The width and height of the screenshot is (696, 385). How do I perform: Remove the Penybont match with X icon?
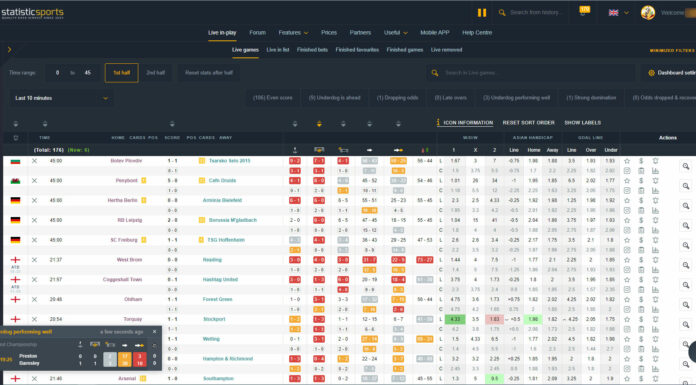click(34, 181)
